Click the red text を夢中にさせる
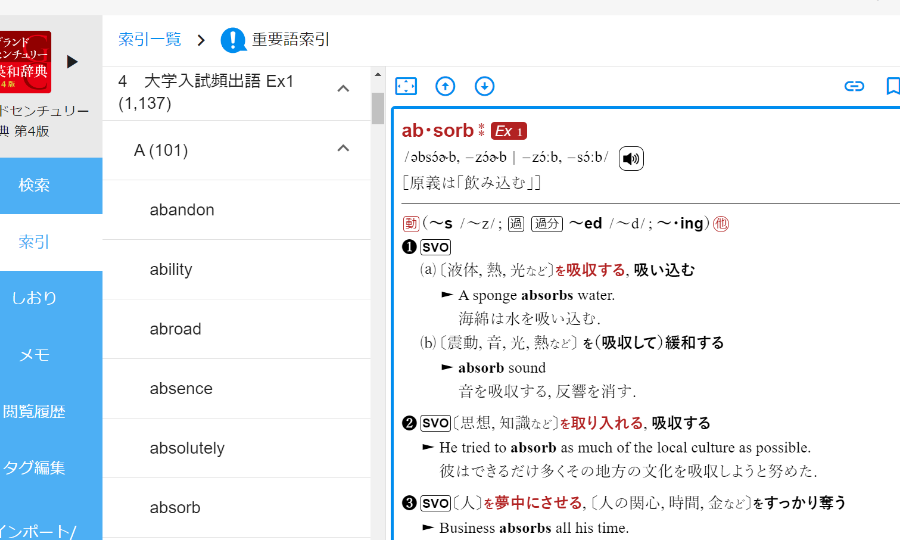The height and width of the screenshot is (540, 900). [533, 503]
